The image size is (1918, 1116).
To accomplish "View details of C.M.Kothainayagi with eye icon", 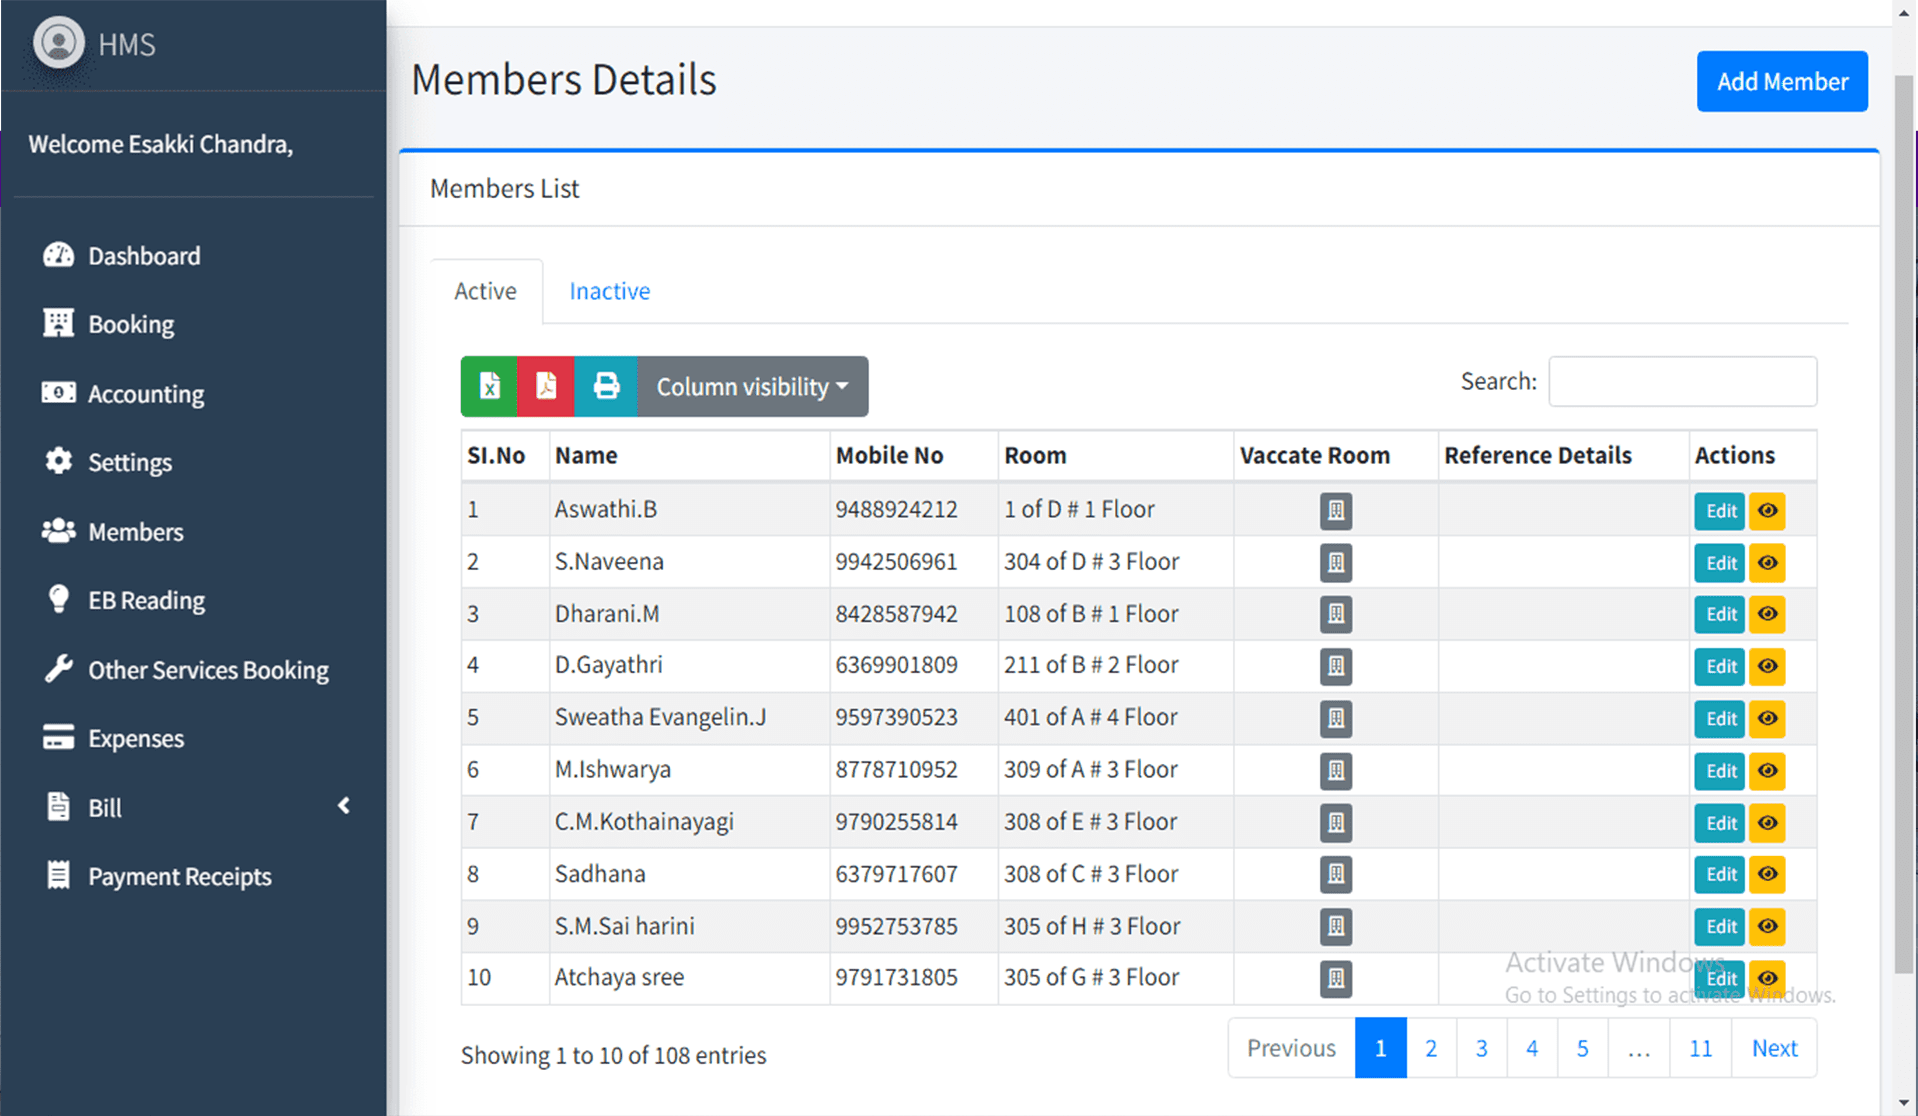I will coord(1767,822).
